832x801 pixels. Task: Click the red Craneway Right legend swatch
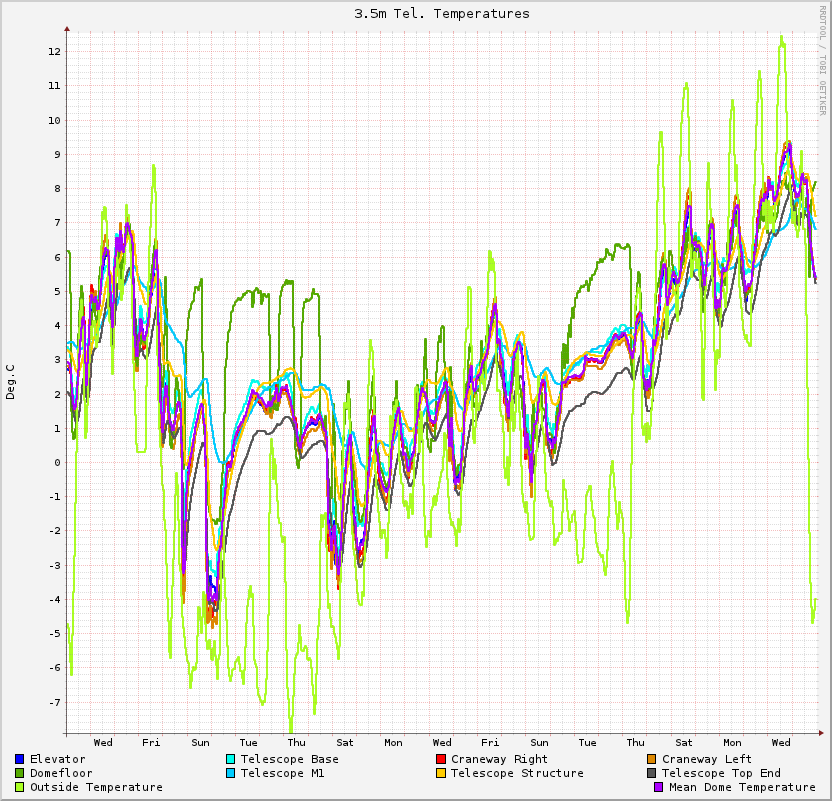pyautogui.click(x=441, y=759)
